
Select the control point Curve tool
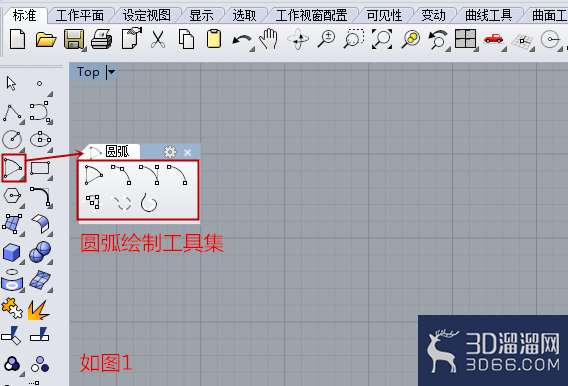[40, 111]
